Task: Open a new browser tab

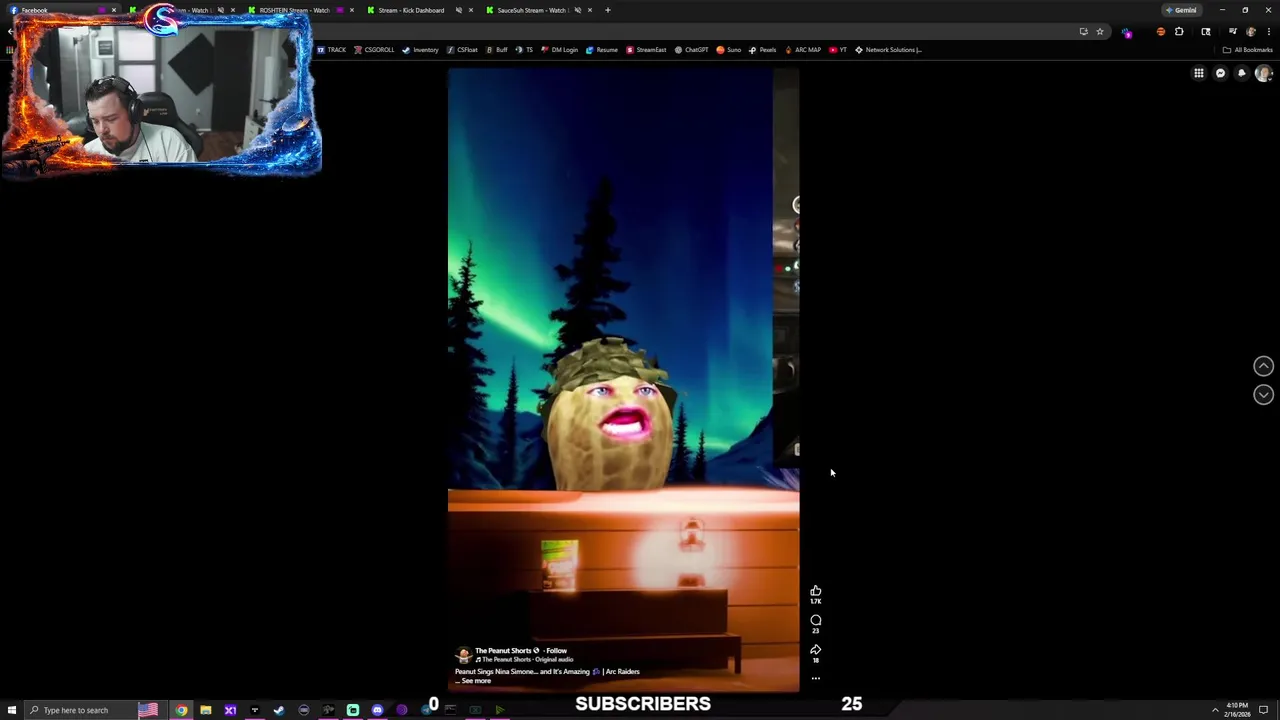Action: (608, 10)
